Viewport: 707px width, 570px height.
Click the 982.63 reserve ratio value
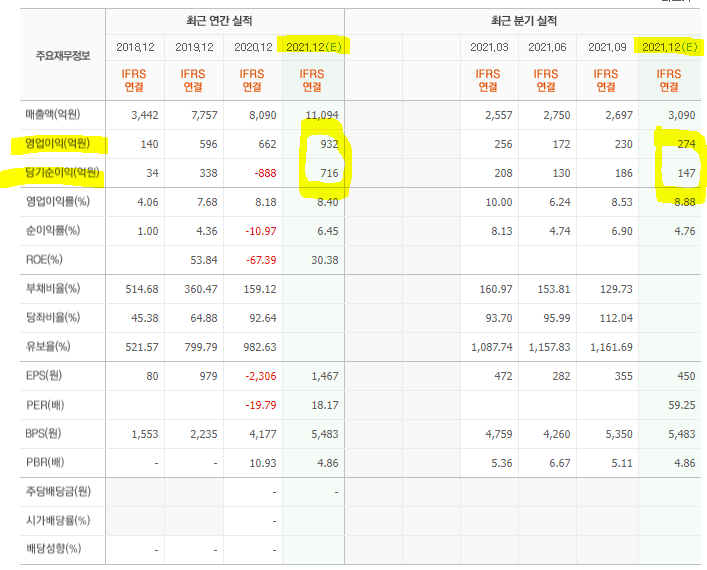click(260, 347)
